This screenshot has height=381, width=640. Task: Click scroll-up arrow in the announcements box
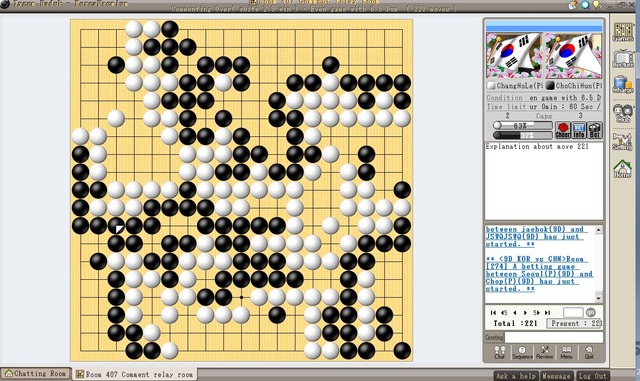(x=598, y=230)
